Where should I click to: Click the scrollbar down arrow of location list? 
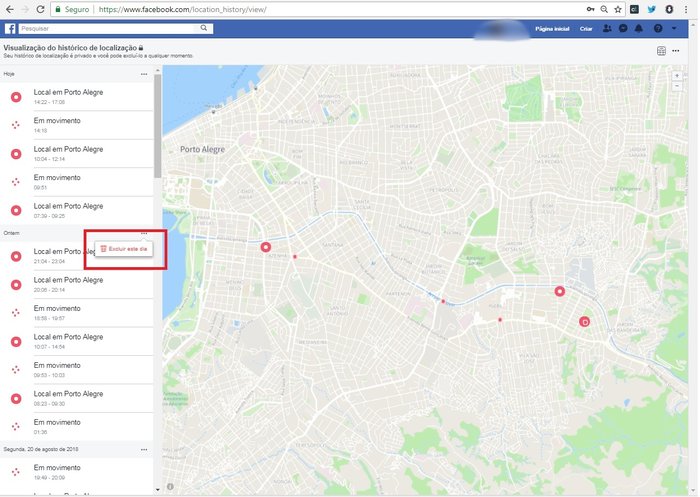(x=158, y=490)
